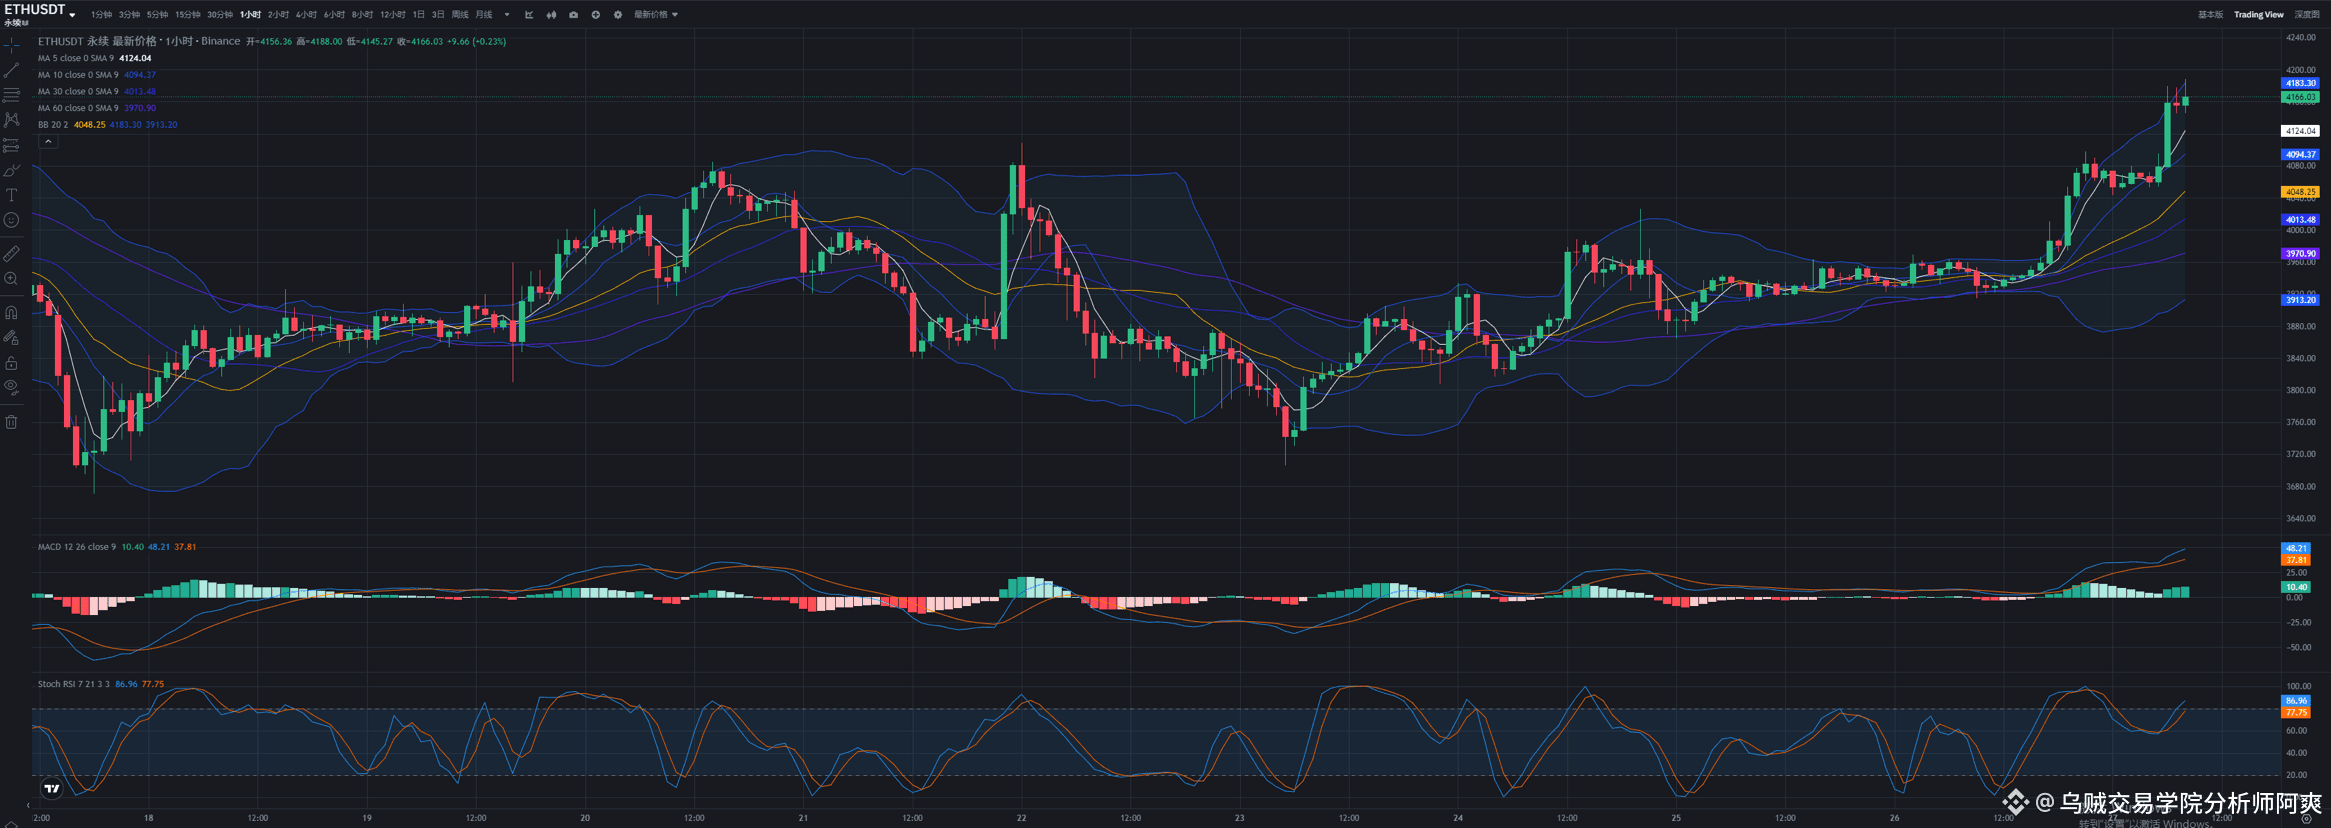
Task: Click the orange BB basis label 4048.25
Action: pyautogui.click(x=2300, y=192)
